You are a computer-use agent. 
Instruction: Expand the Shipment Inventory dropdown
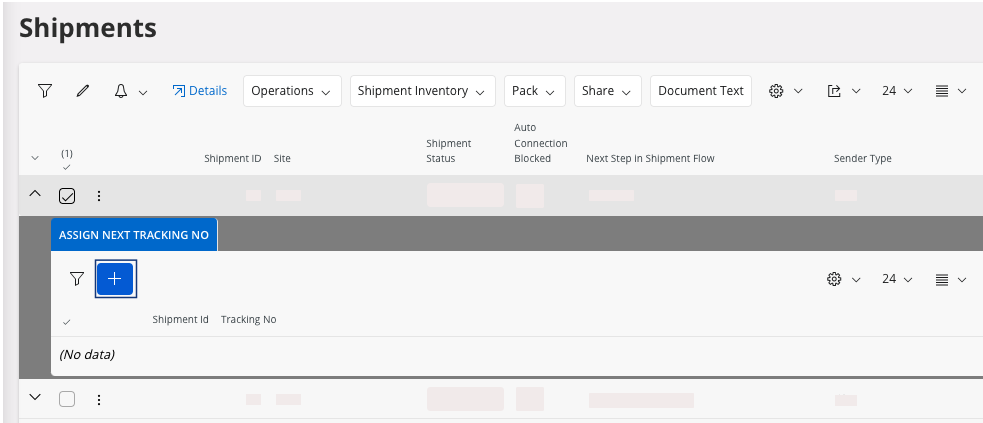422,91
